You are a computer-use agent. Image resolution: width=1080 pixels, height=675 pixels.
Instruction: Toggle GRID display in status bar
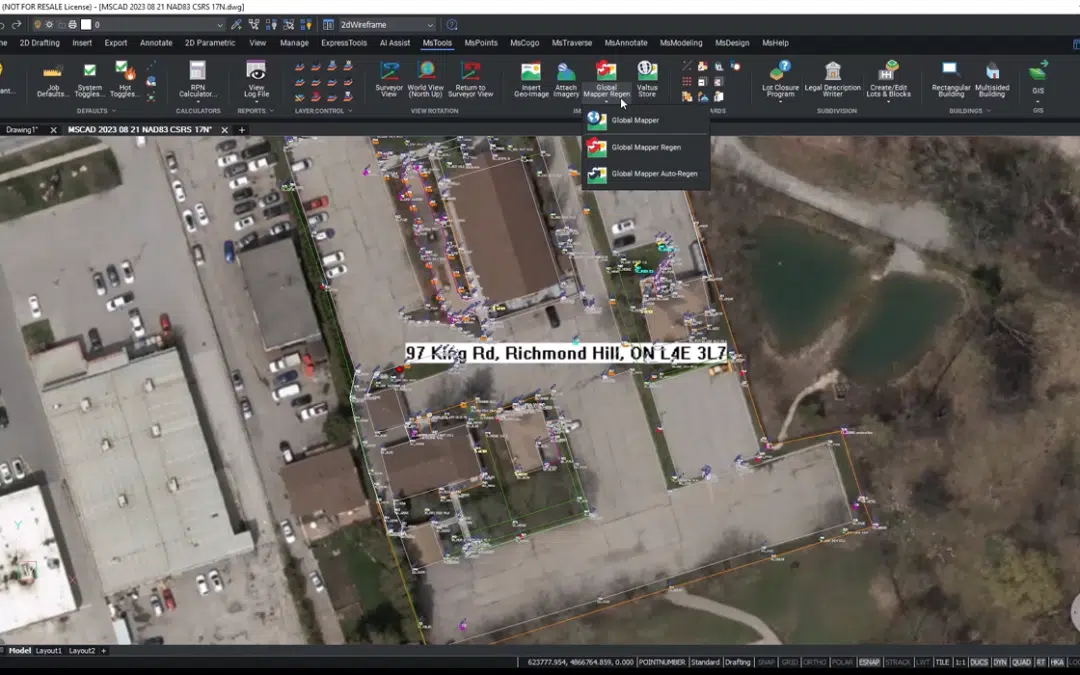pos(790,662)
